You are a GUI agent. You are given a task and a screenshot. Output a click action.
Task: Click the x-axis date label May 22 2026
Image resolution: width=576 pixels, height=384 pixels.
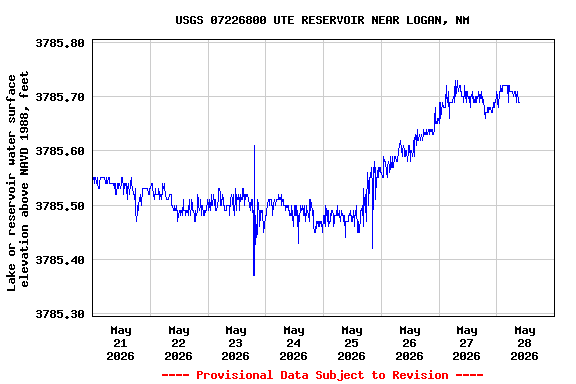(179, 343)
